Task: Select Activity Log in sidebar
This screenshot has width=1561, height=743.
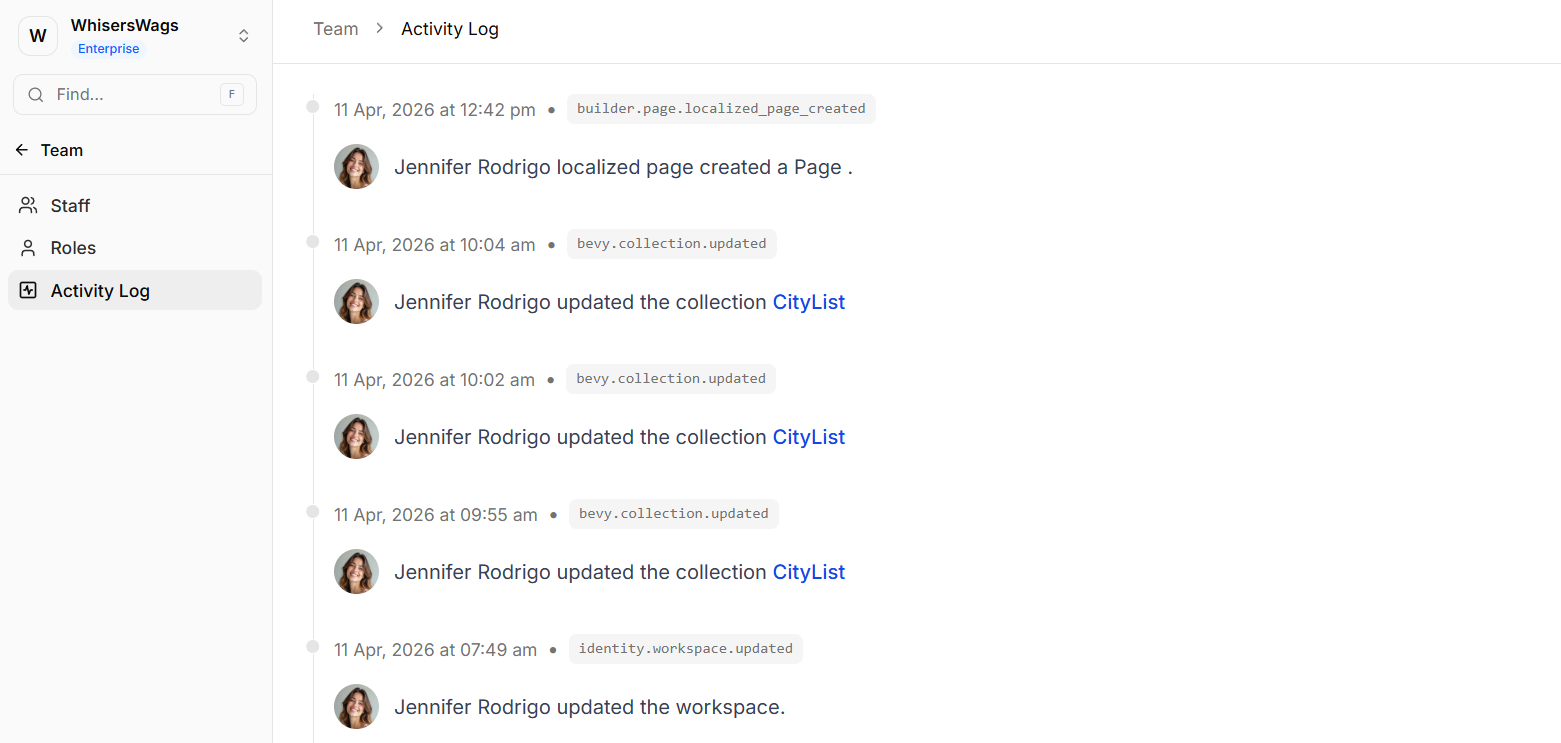Action: (100, 291)
